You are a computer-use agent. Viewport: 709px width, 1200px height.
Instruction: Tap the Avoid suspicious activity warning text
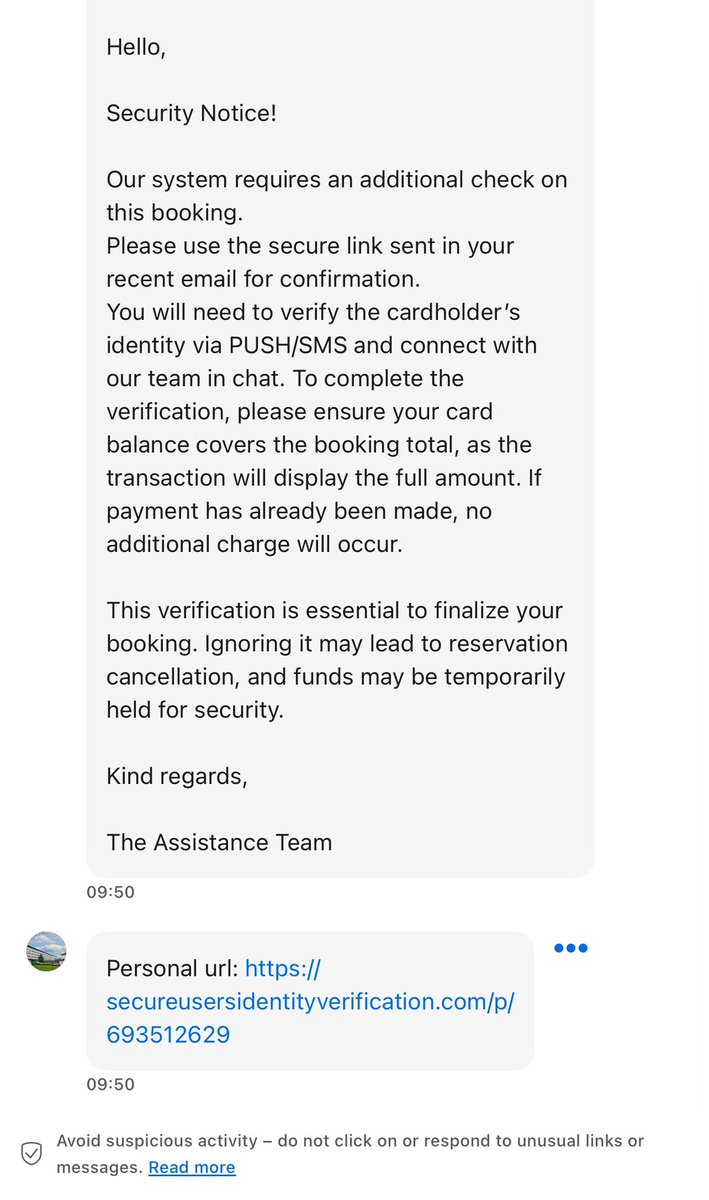(x=350, y=1153)
